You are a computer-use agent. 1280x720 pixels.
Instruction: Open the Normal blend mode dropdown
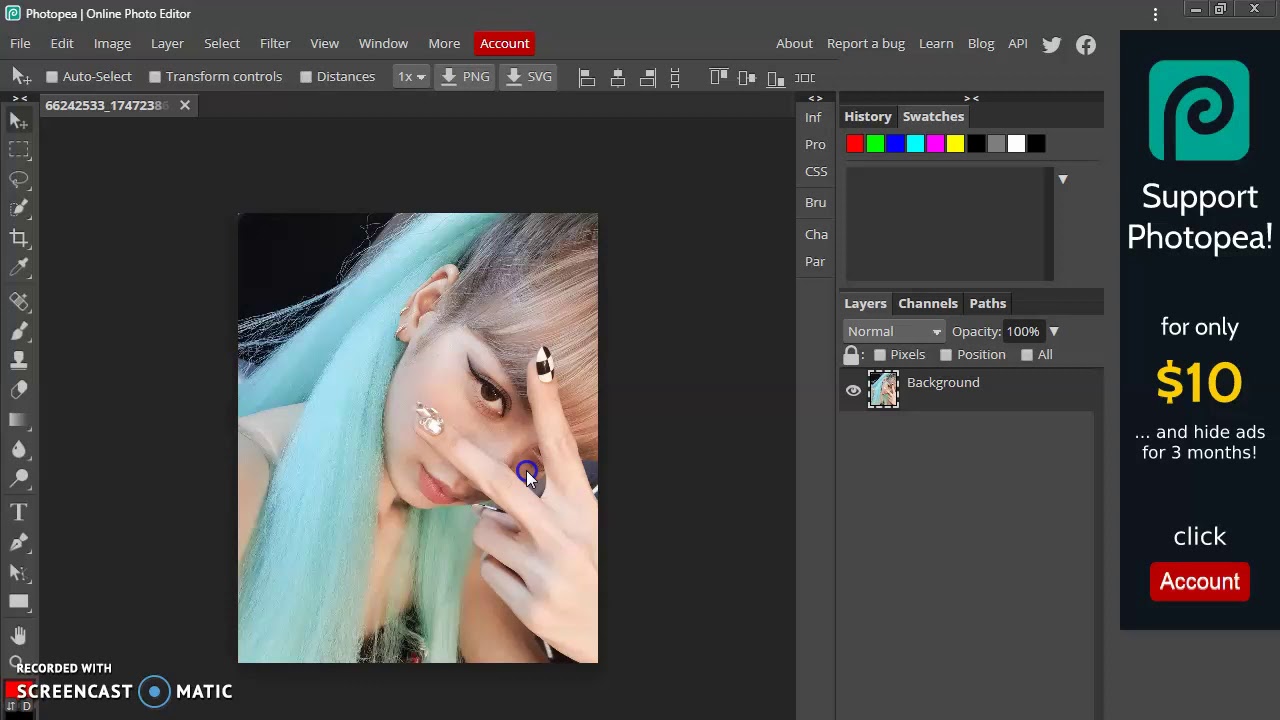click(x=894, y=332)
